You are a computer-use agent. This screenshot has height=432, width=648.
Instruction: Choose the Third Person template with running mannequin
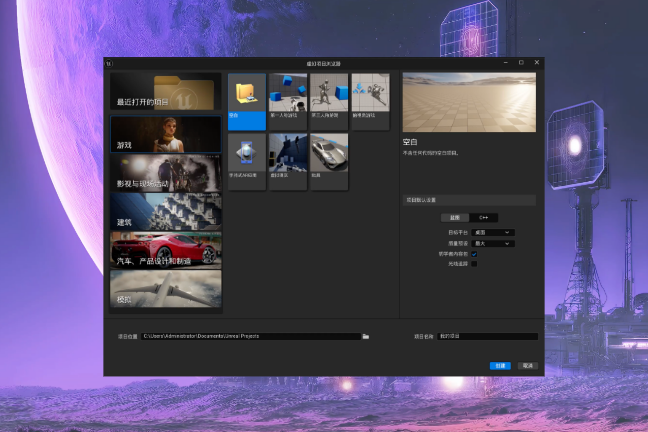click(329, 102)
